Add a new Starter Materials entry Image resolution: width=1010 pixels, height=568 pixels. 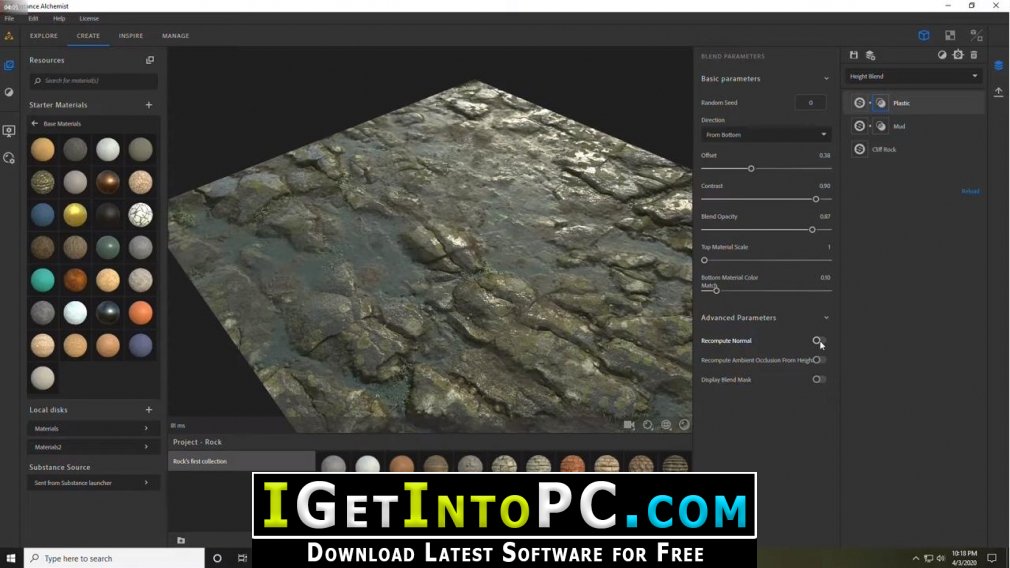149,104
